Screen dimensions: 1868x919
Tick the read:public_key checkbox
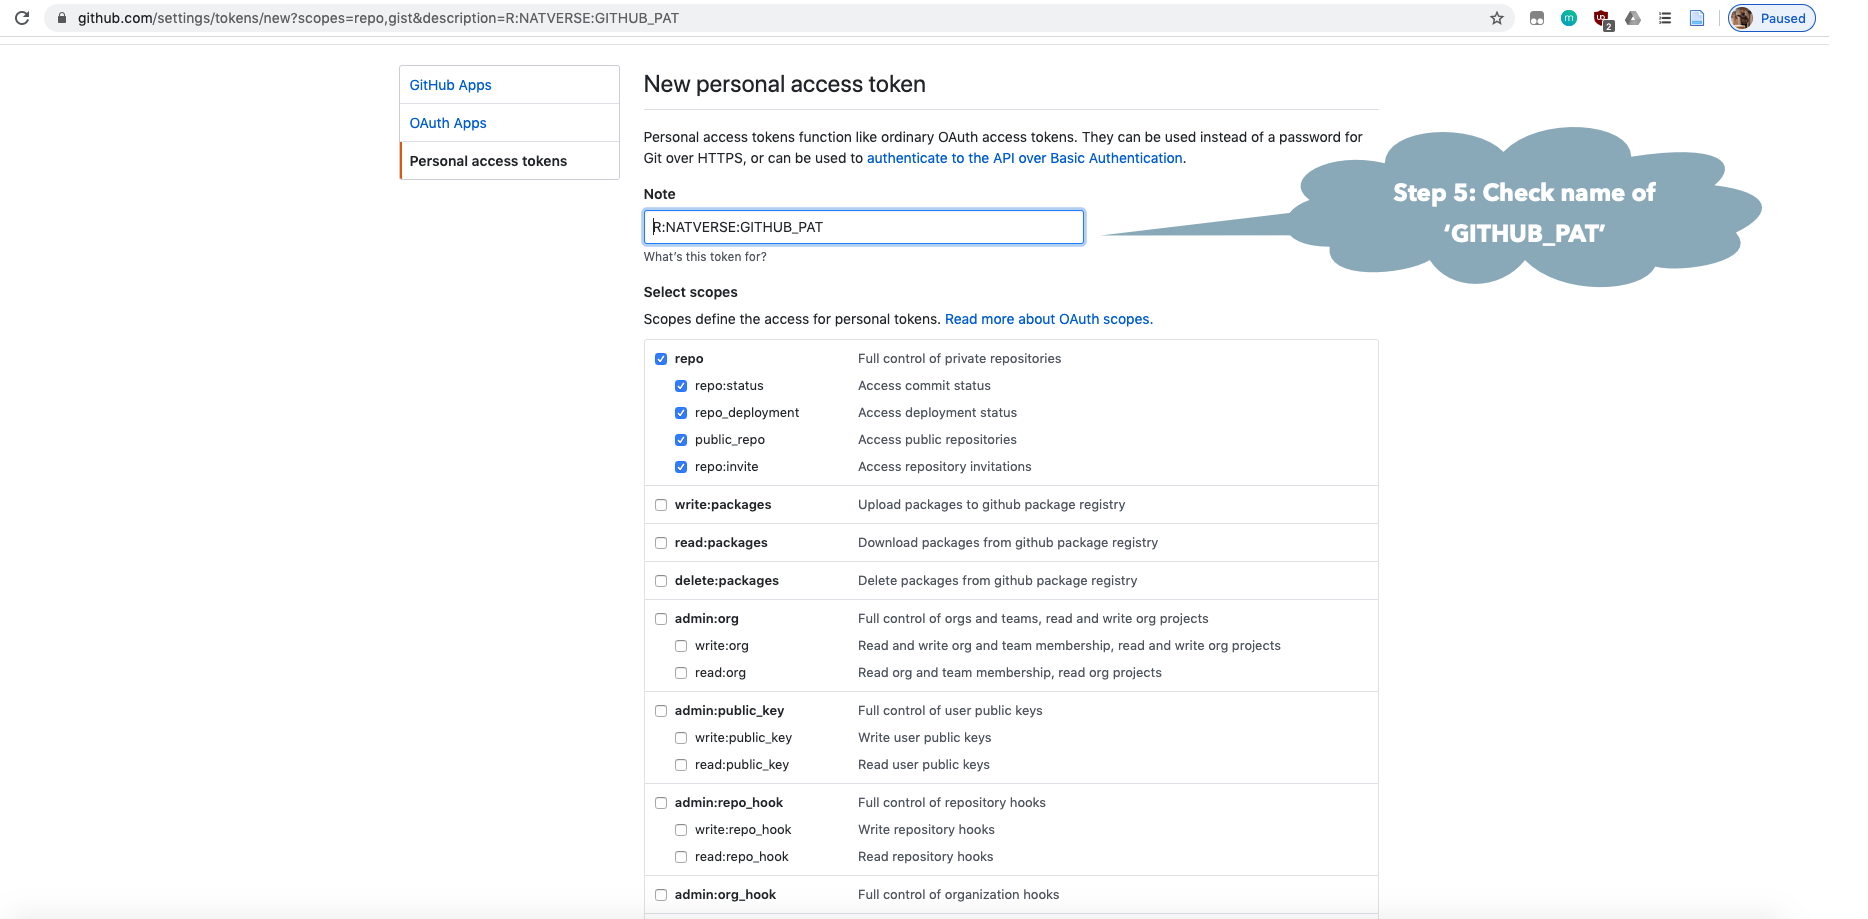tap(681, 765)
